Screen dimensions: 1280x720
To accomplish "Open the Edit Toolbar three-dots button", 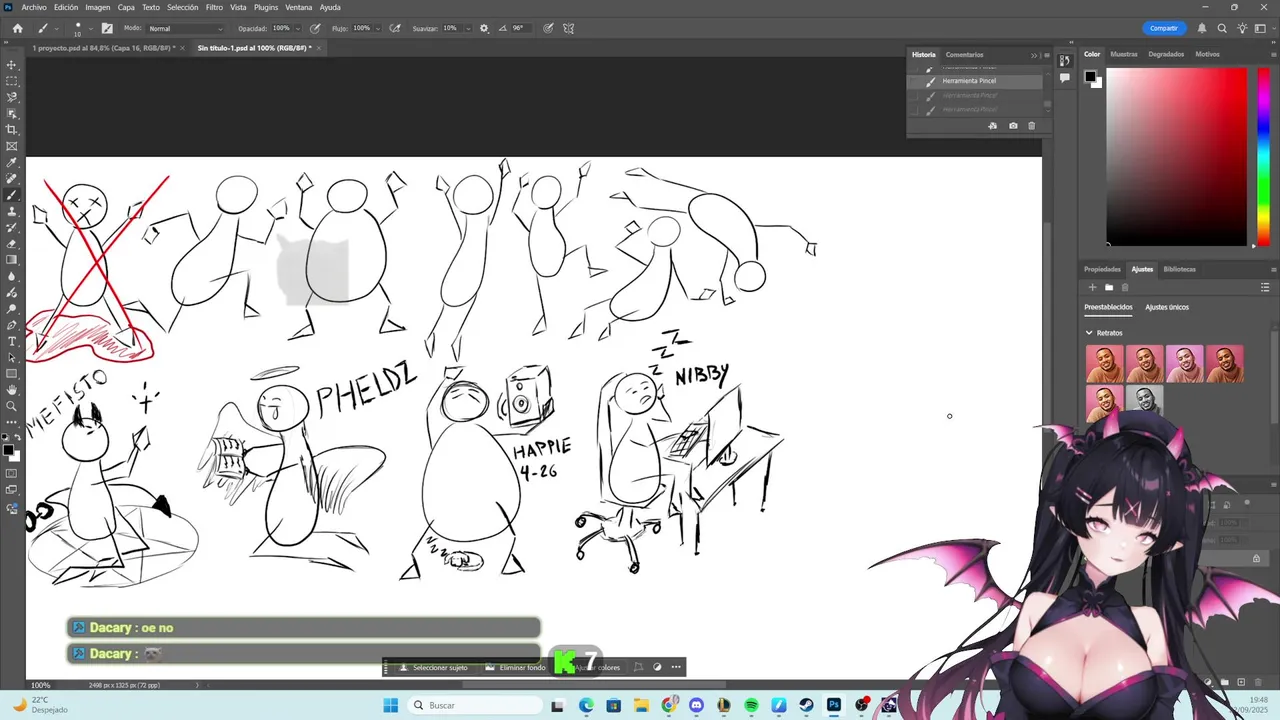I will pos(12,422).
